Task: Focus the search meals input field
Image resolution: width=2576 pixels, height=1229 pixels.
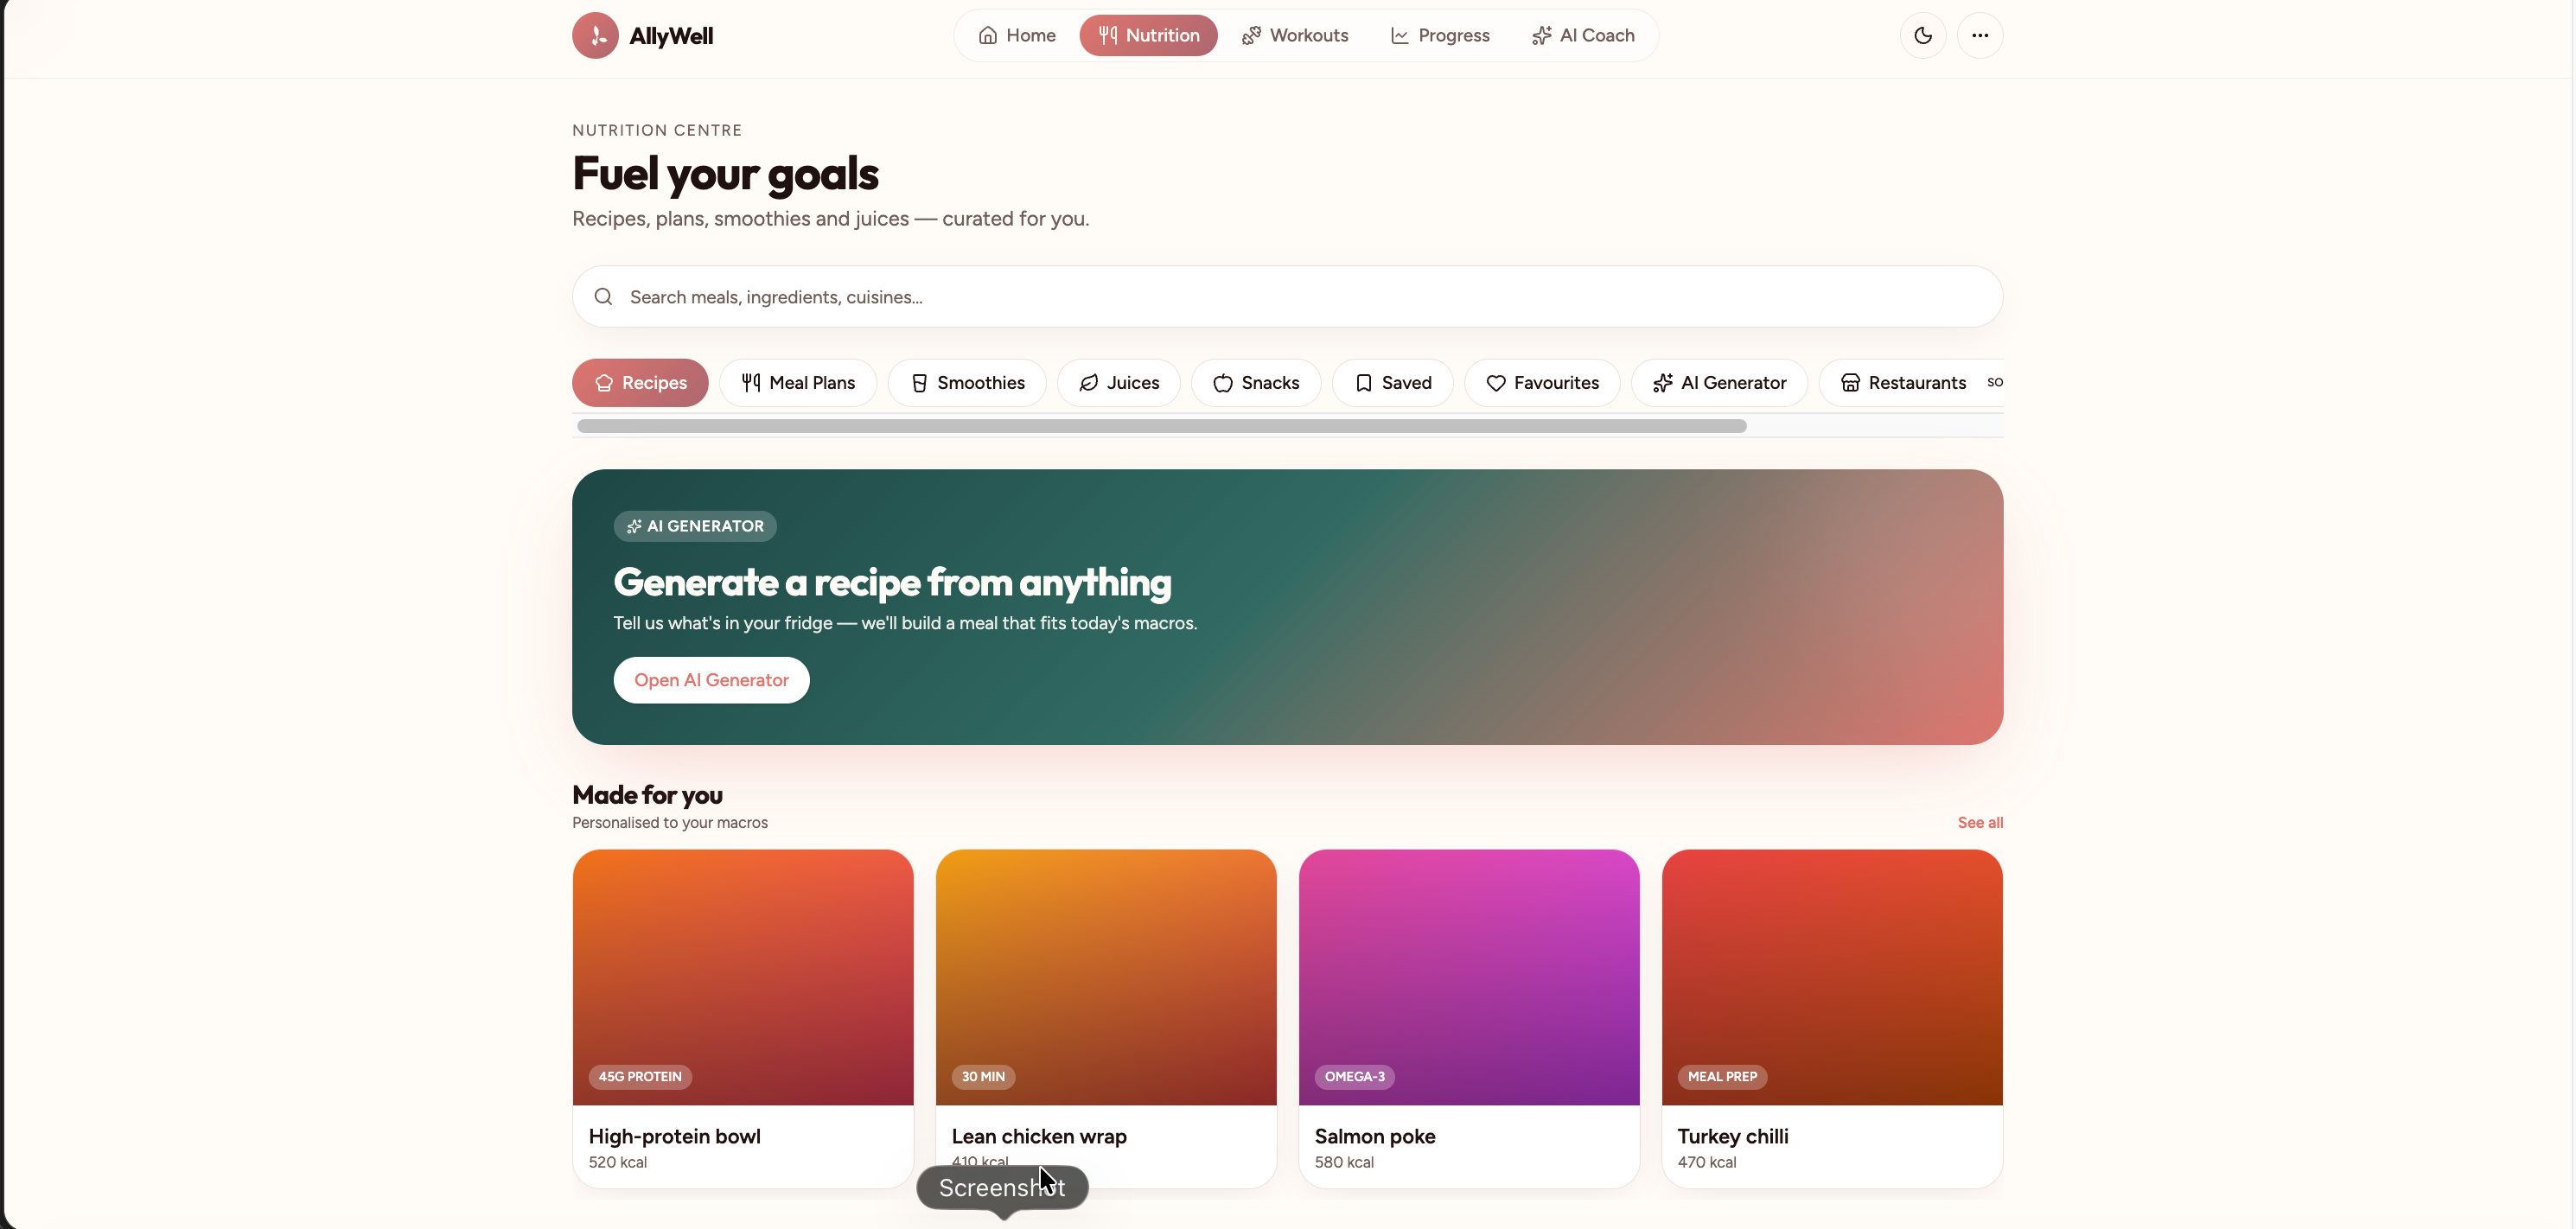Action: tap(1287, 297)
